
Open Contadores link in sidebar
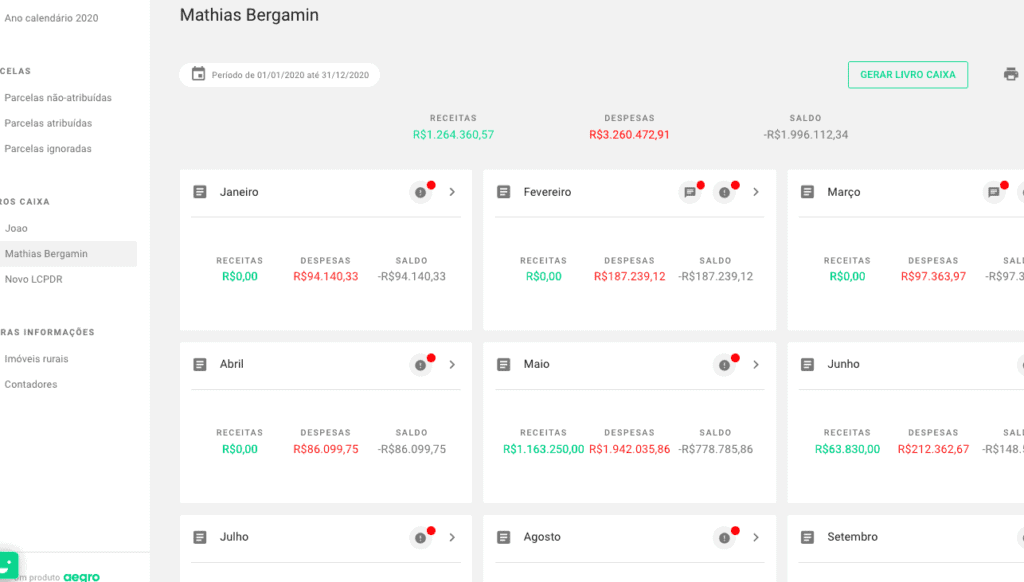(x=31, y=384)
